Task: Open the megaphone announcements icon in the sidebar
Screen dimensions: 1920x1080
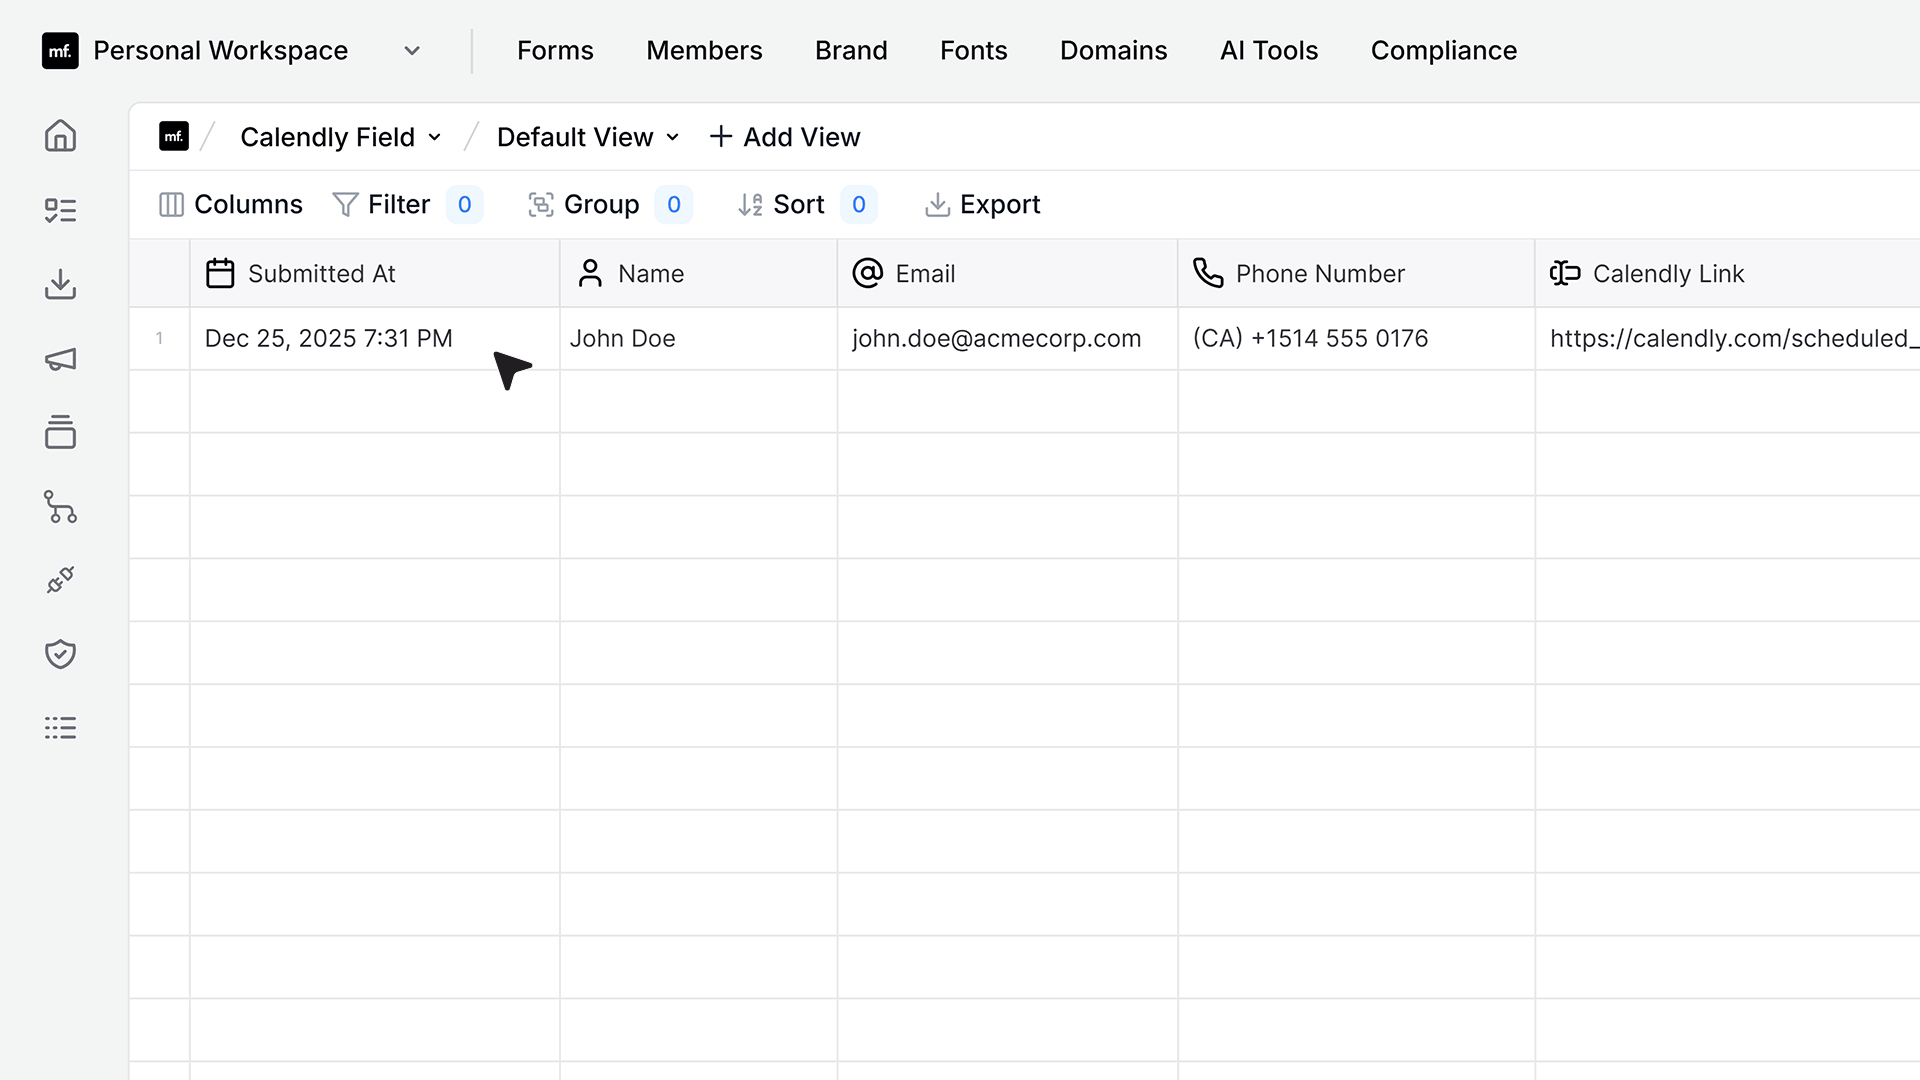Action: coord(60,359)
